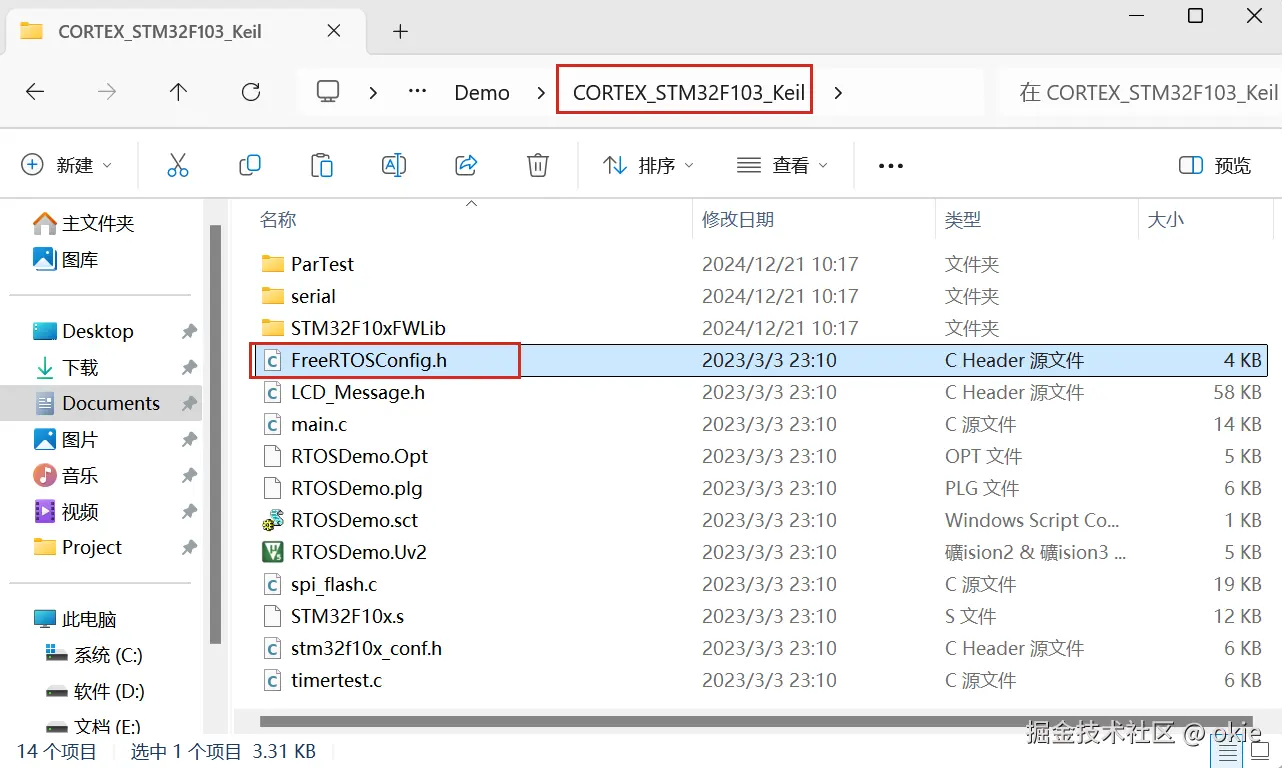This screenshot has height=768, width=1283.
Task: Click the Paste clipboard icon
Action: pyautogui.click(x=322, y=165)
